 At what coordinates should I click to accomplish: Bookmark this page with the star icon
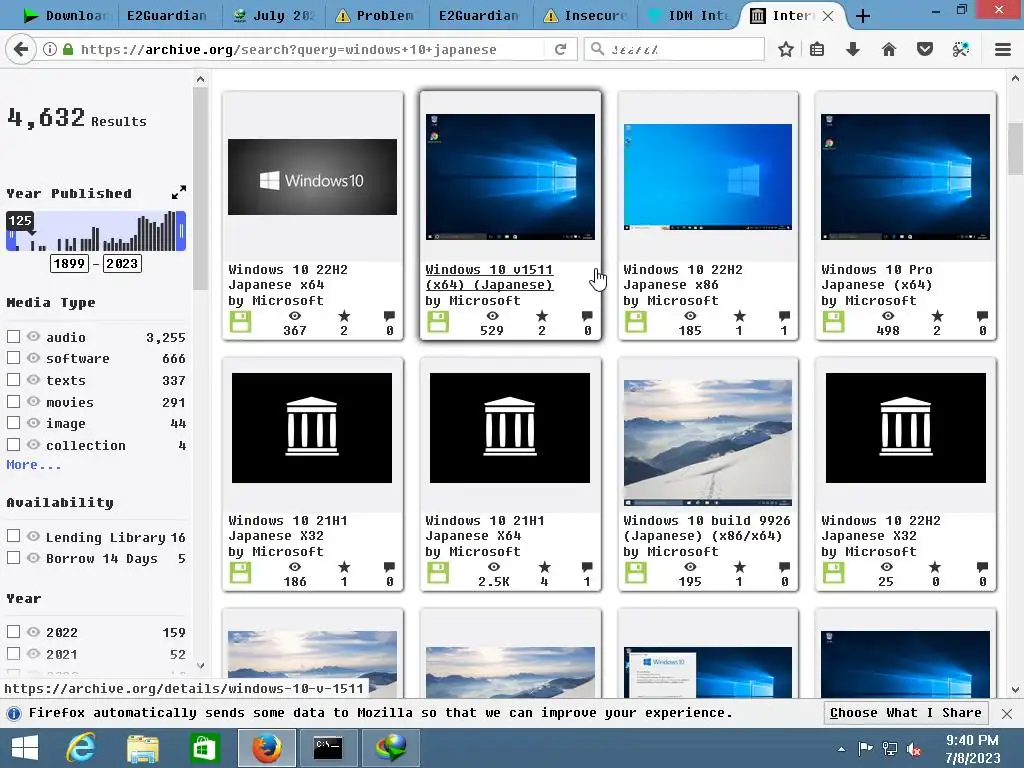(x=786, y=49)
